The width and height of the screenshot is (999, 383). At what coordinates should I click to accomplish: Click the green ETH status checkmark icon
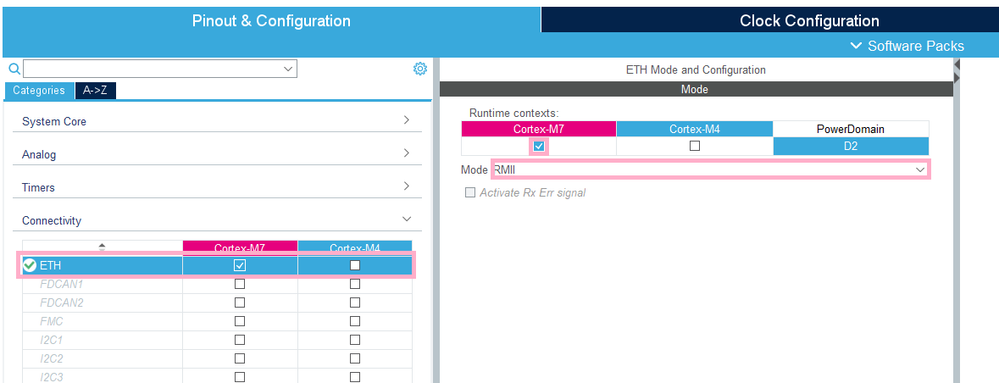point(29,265)
